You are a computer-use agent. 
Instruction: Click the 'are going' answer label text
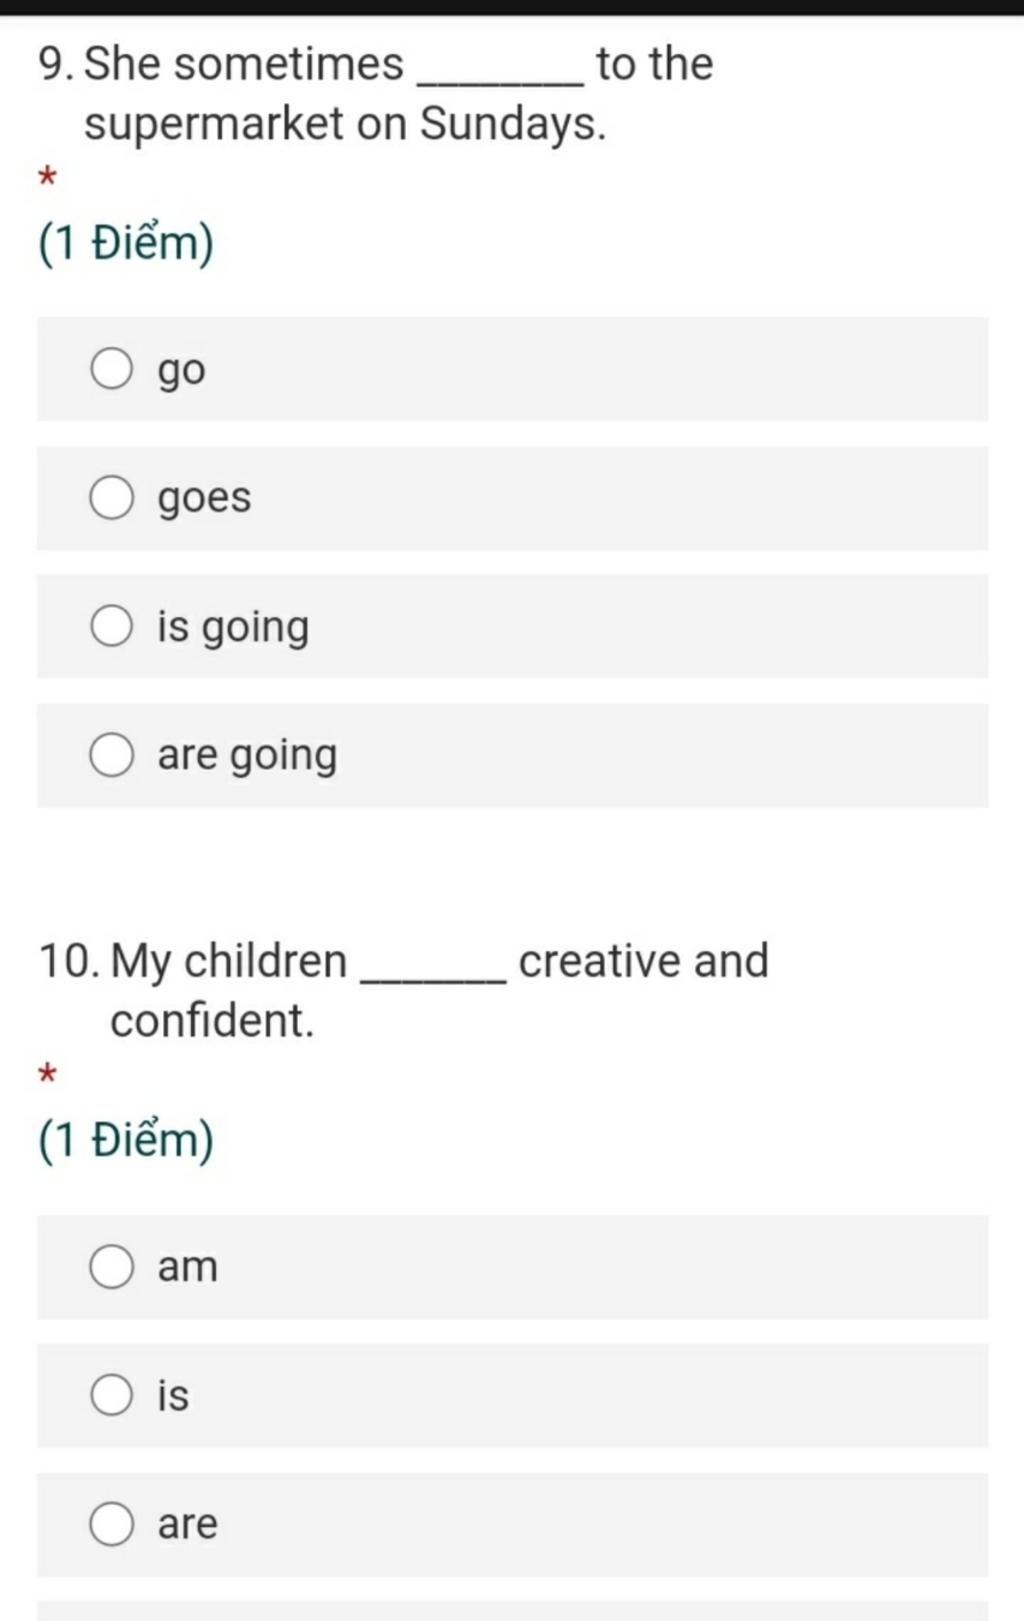click(x=247, y=757)
